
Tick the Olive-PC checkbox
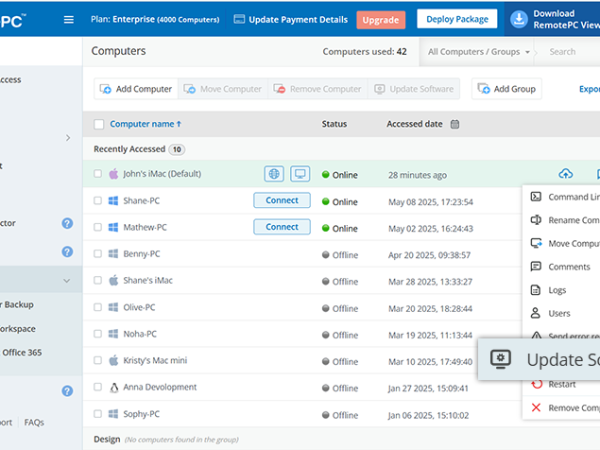click(x=98, y=307)
